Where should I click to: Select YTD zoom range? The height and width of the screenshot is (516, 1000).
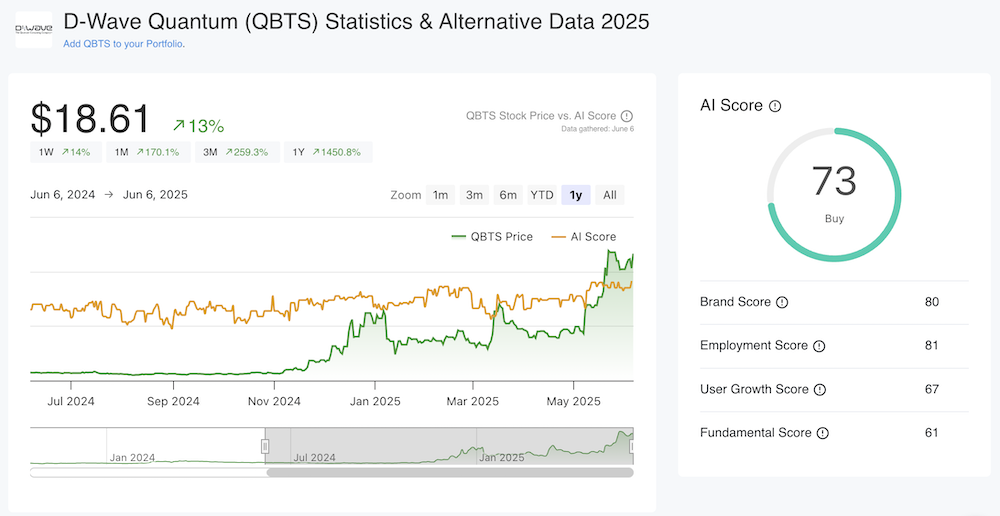pos(542,195)
